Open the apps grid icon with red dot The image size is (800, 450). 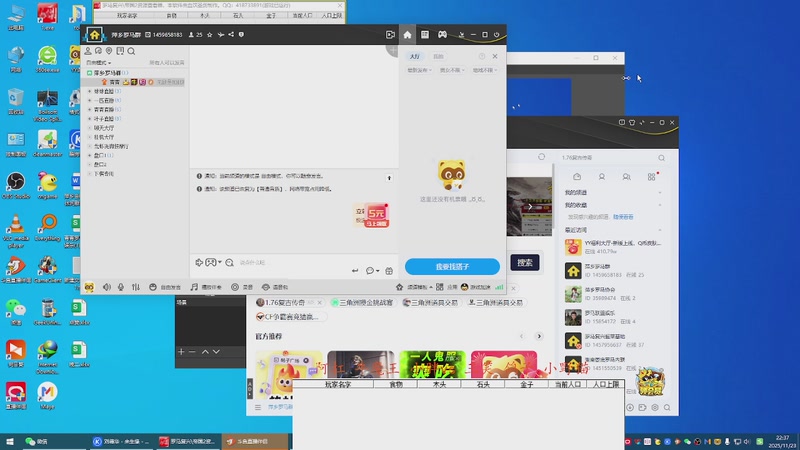[652, 177]
